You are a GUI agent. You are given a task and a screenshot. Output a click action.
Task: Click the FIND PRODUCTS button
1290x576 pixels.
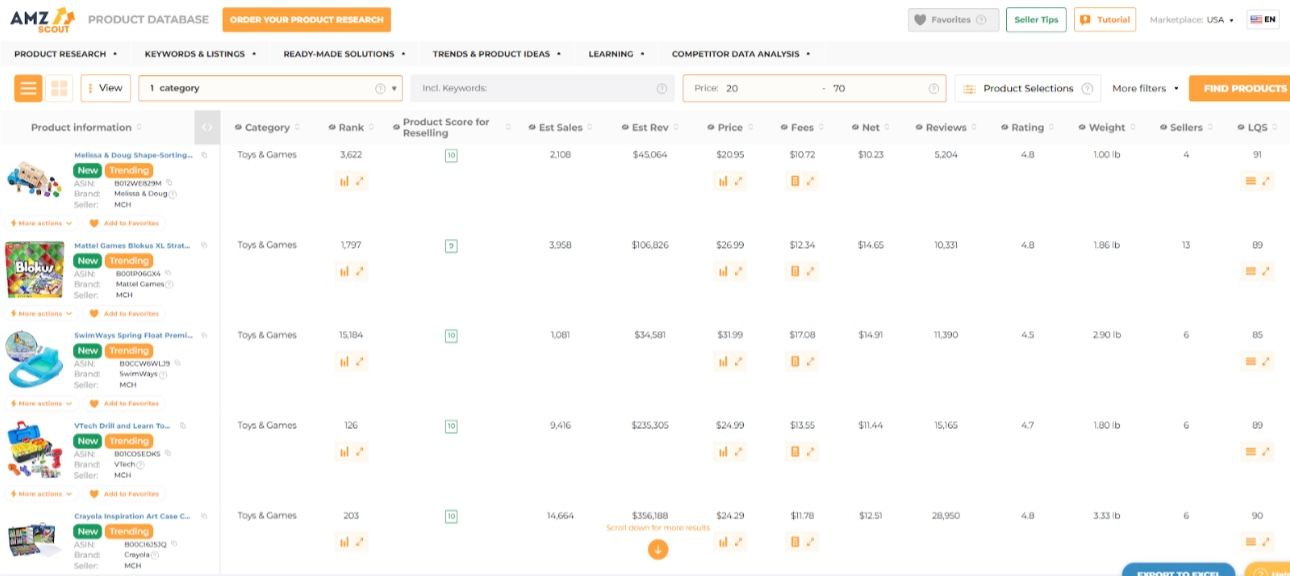point(1244,88)
